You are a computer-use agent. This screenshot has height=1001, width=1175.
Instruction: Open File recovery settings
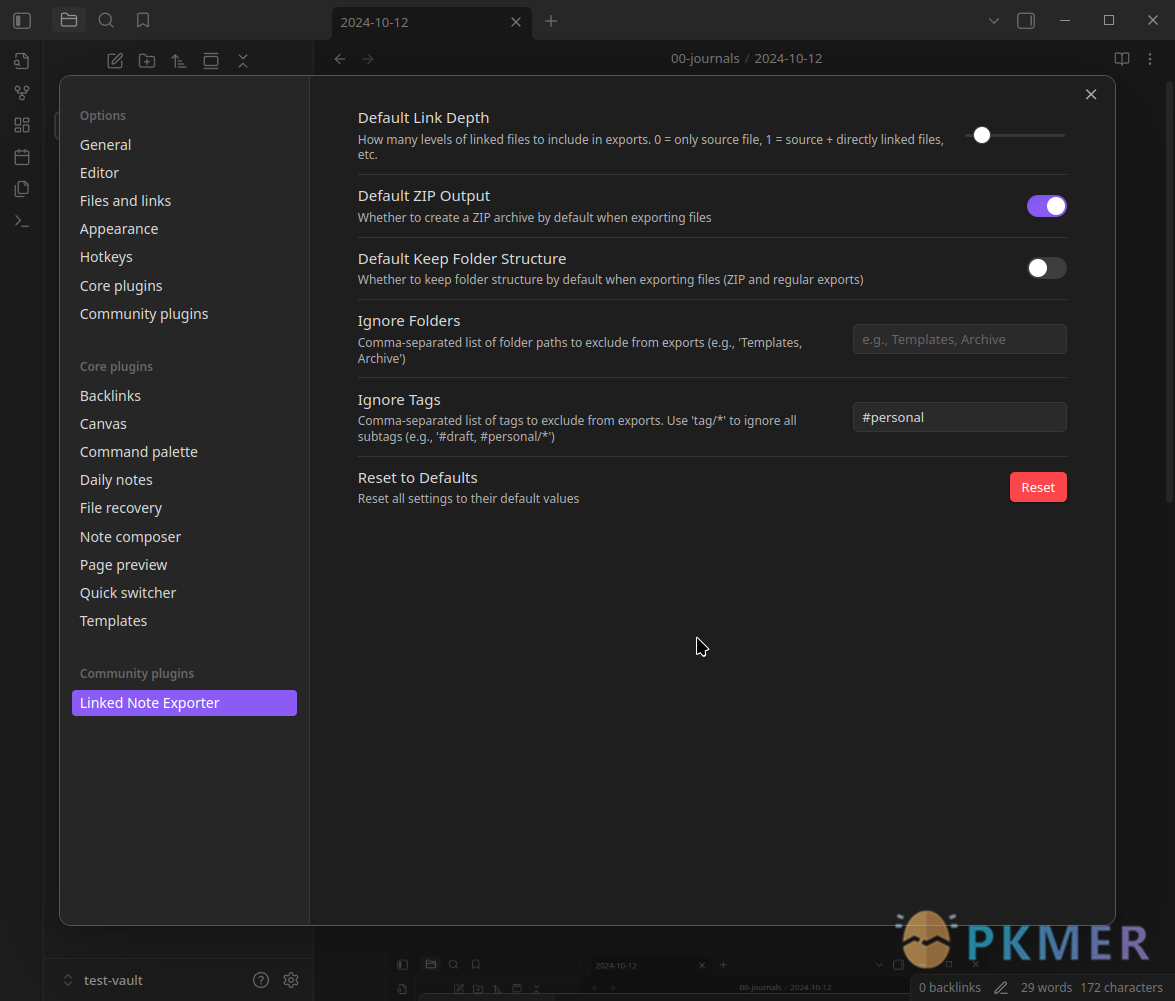pos(121,508)
